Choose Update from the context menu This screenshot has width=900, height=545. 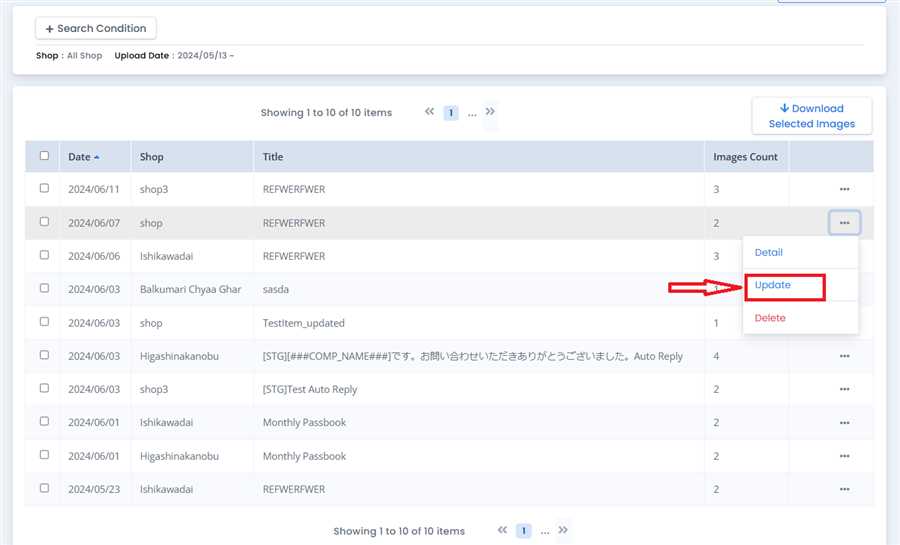pyautogui.click(x=773, y=286)
